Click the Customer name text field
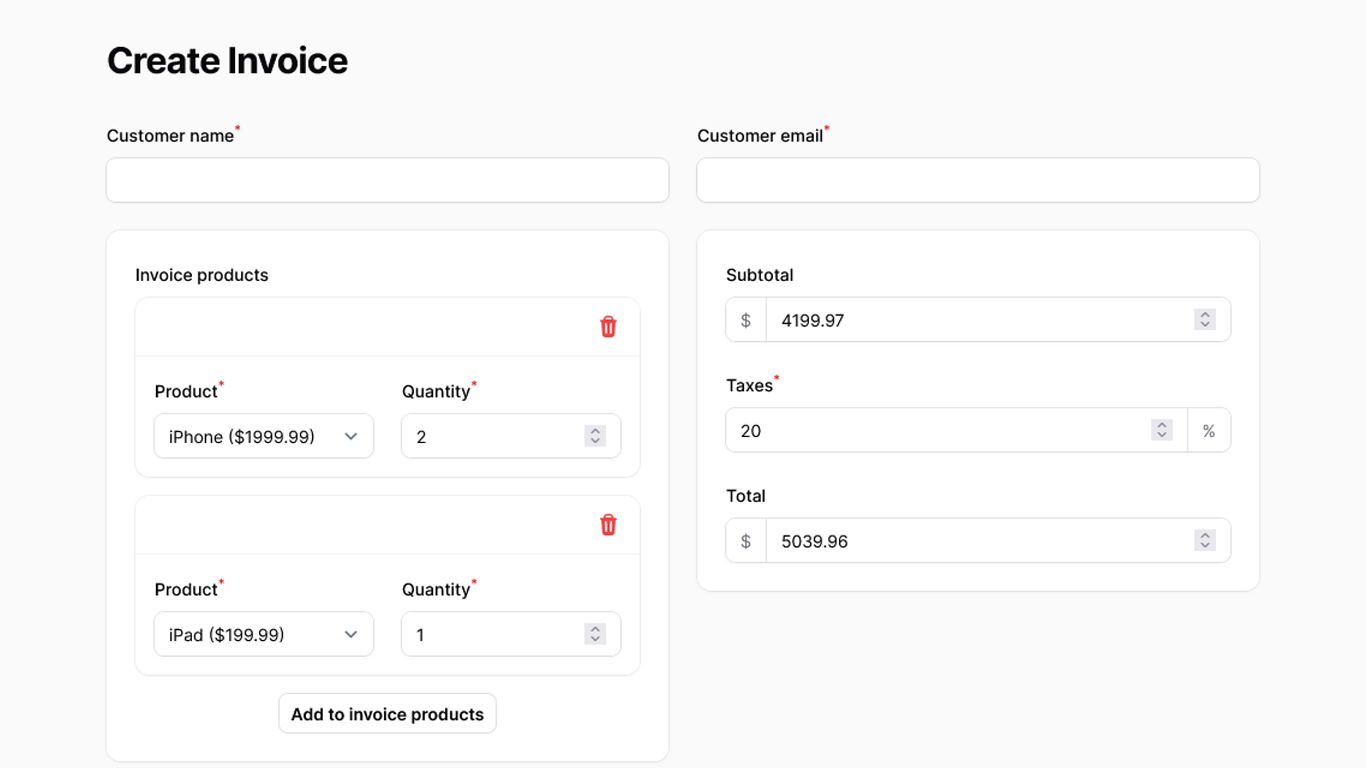Viewport: 1366px width, 768px height. (x=387, y=180)
